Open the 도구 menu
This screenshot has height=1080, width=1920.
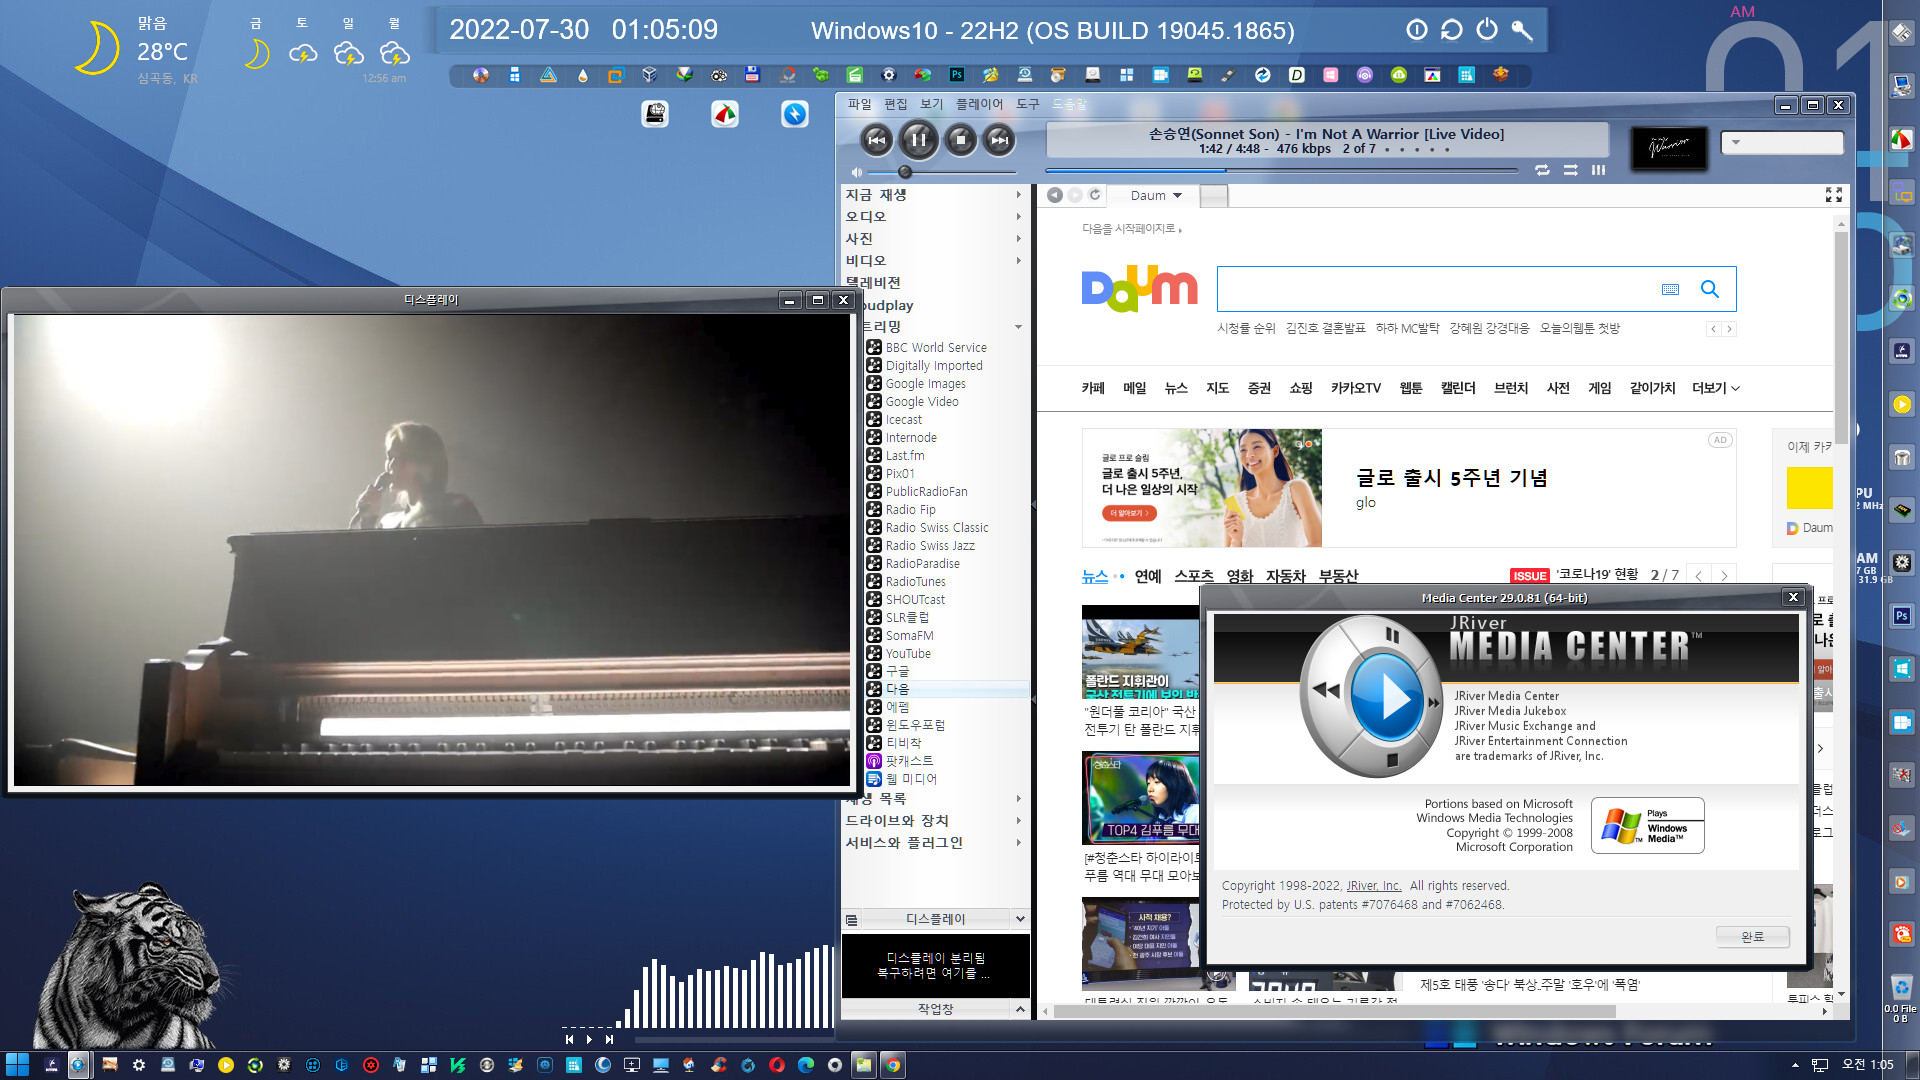click(1027, 104)
